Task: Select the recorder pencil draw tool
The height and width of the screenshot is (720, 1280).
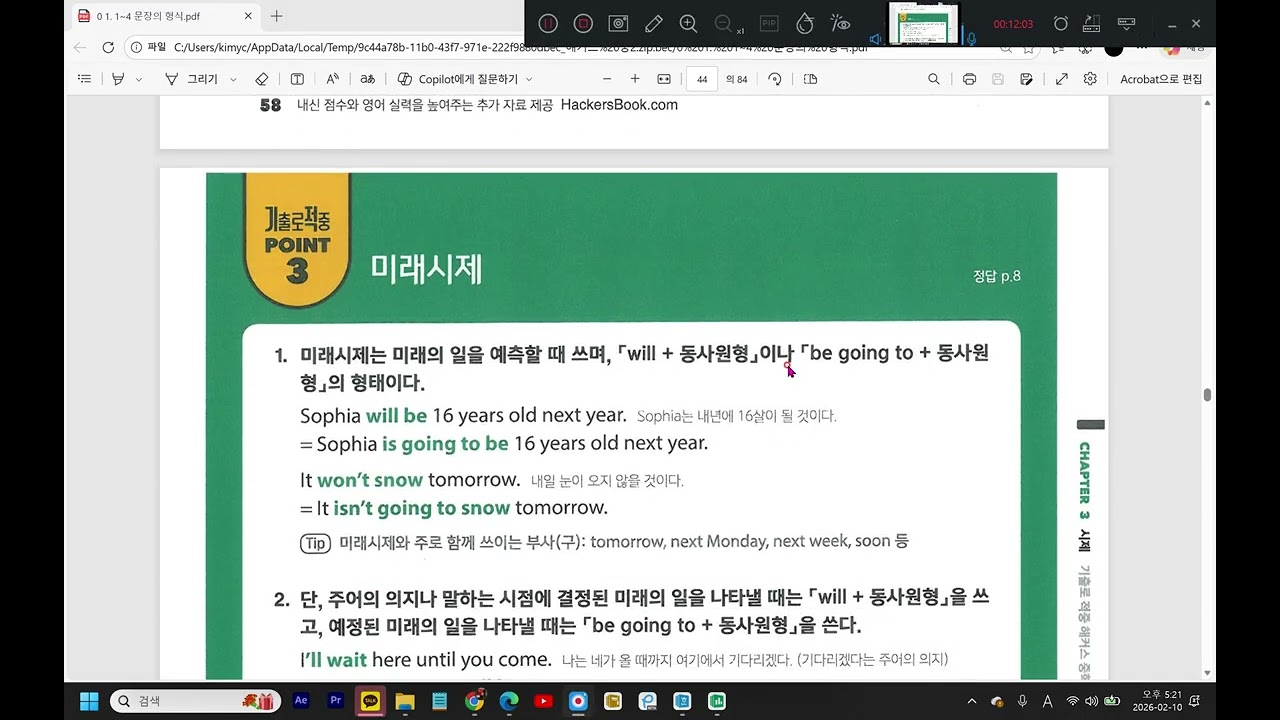Action: pos(654,23)
